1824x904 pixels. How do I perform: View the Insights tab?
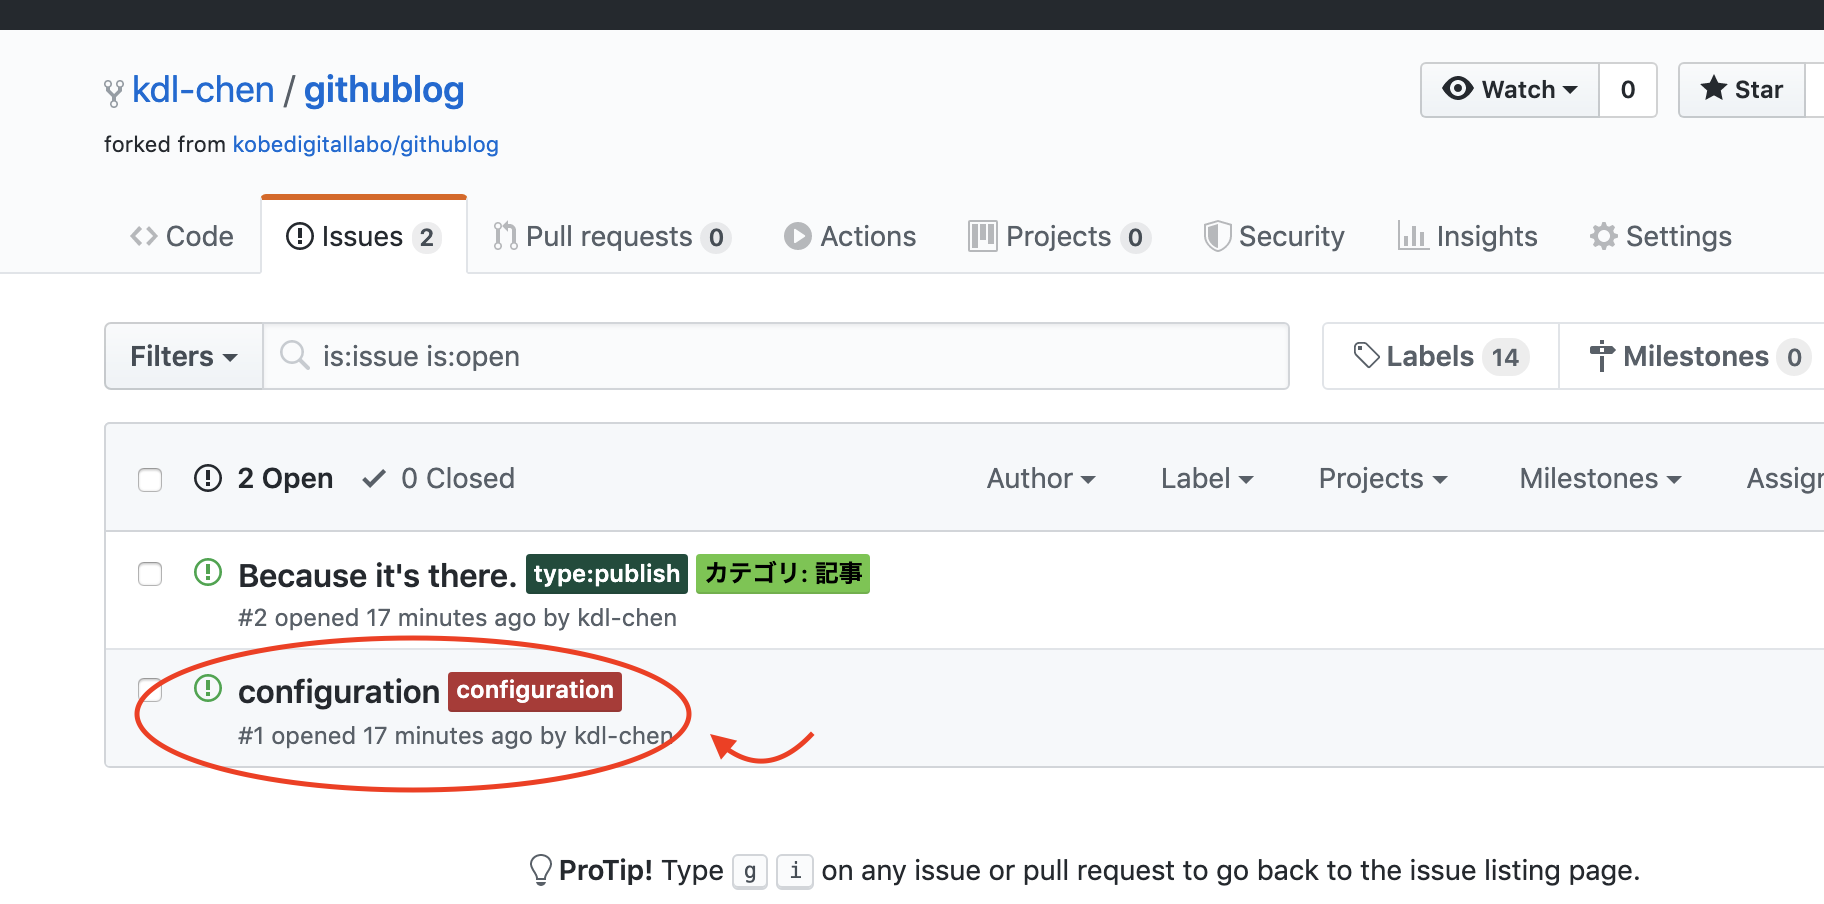coord(1467,236)
